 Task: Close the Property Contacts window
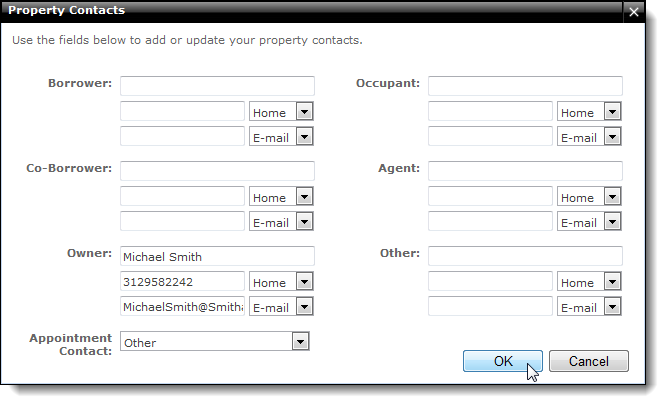pos(633,12)
